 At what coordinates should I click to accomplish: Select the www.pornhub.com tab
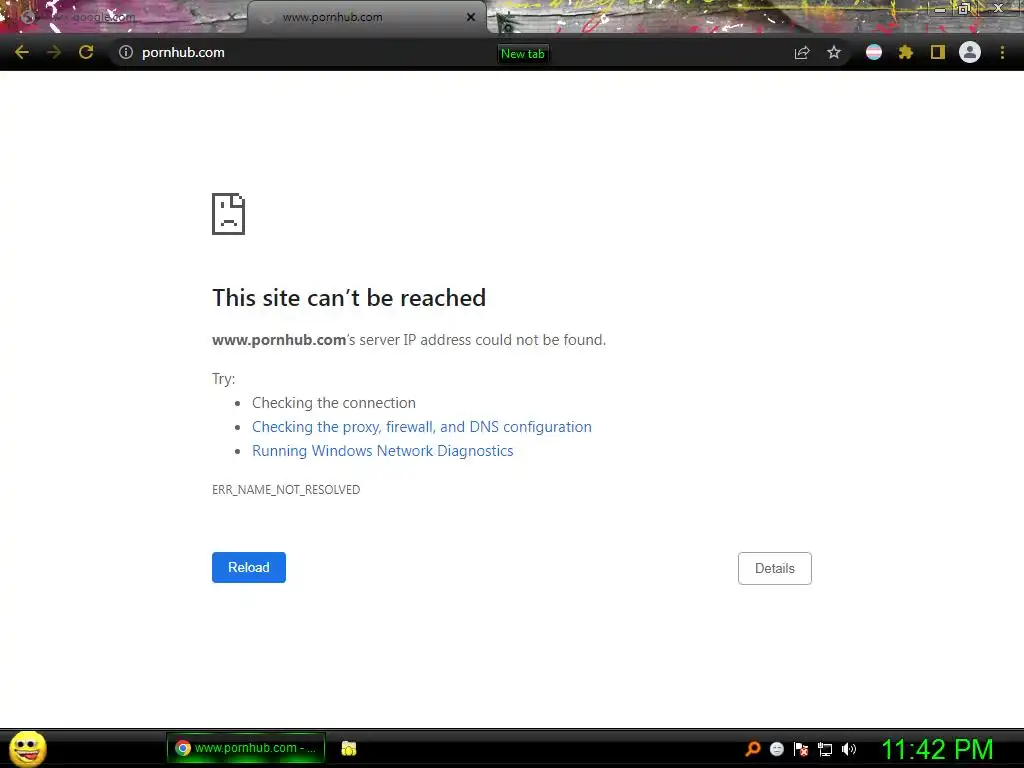pyautogui.click(x=367, y=17)
